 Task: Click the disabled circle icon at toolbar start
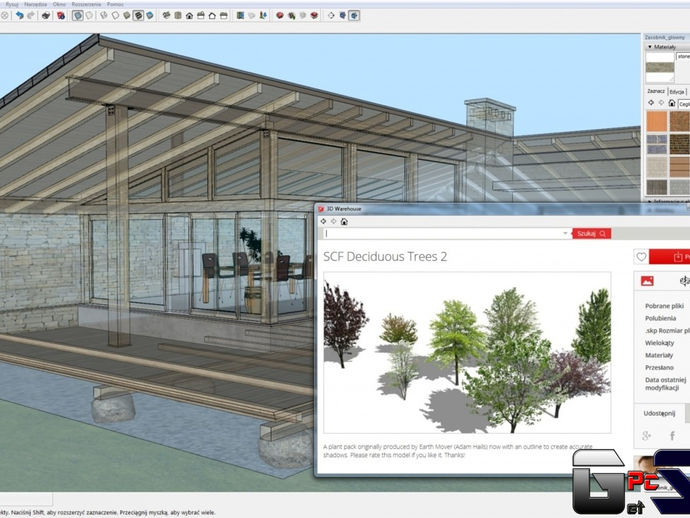click(x=4, y=15)
